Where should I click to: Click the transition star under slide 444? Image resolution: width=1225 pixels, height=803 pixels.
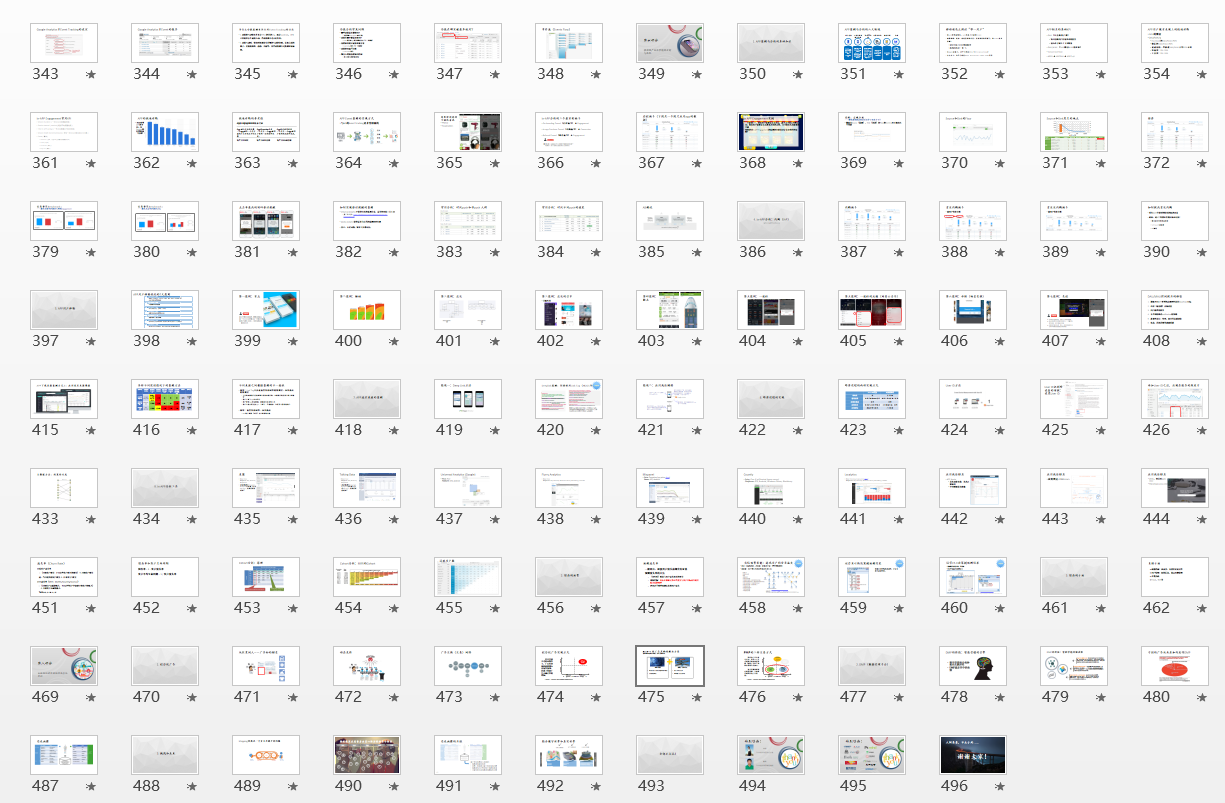1202,519
